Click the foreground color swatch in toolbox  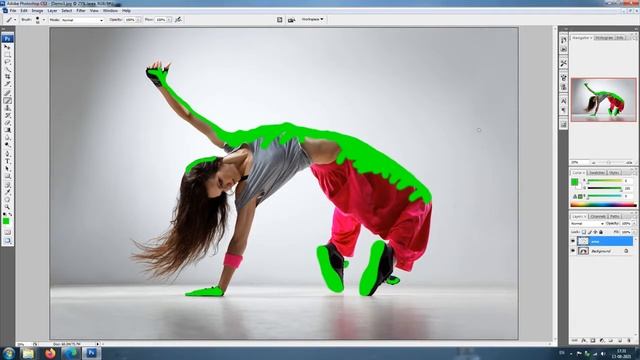6,221
